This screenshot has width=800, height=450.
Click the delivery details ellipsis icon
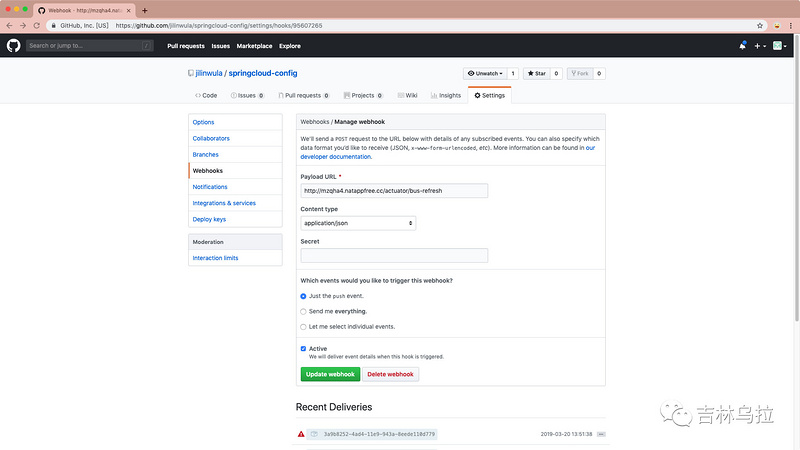pyautogui.click(x=601, y=434)
